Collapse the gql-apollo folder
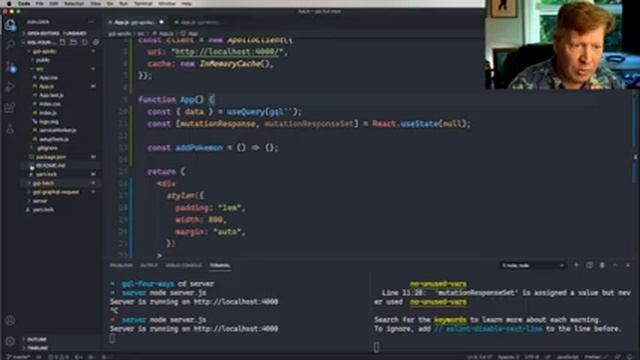Viewport: 640px width, 360px height. coord(60,51)
